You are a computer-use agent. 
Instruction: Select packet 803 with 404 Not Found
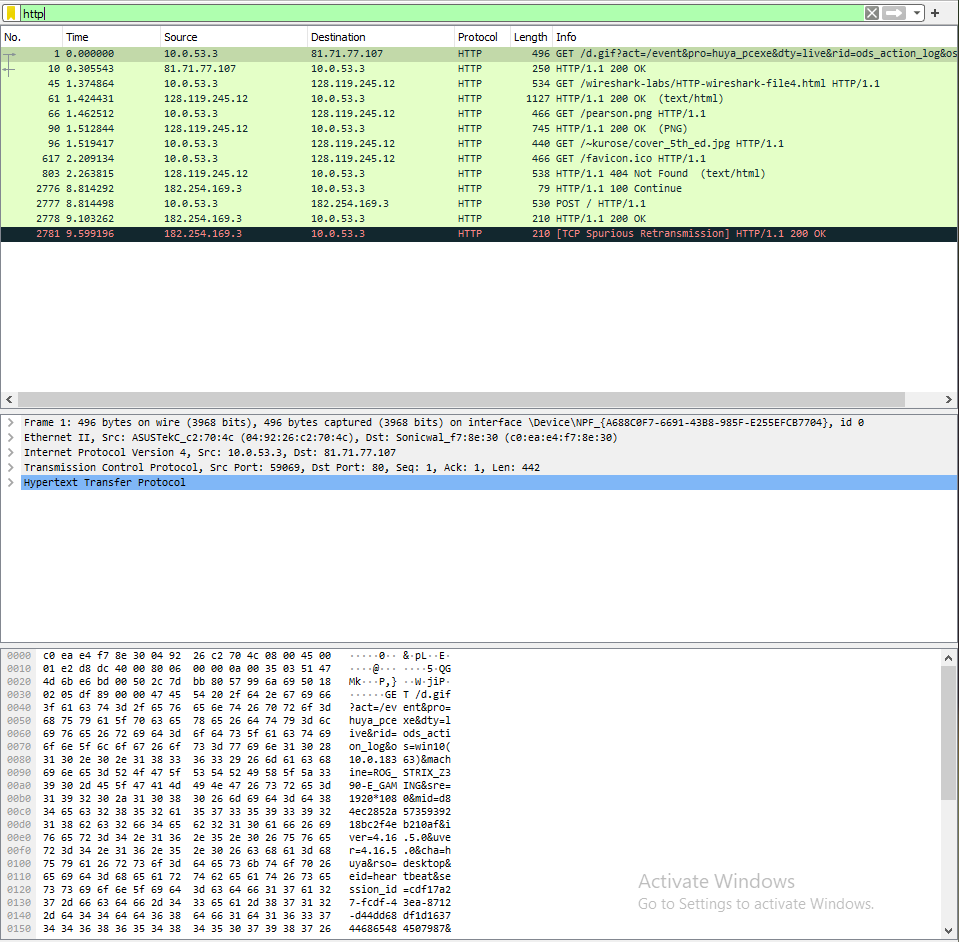300,173
